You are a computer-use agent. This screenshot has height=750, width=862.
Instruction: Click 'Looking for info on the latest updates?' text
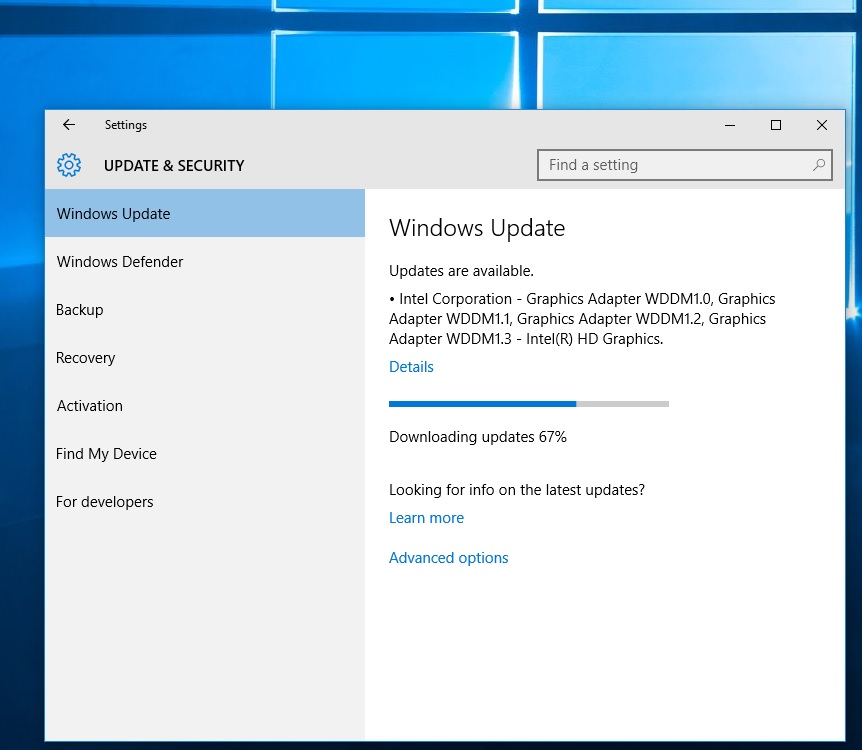tap(517, 490)
